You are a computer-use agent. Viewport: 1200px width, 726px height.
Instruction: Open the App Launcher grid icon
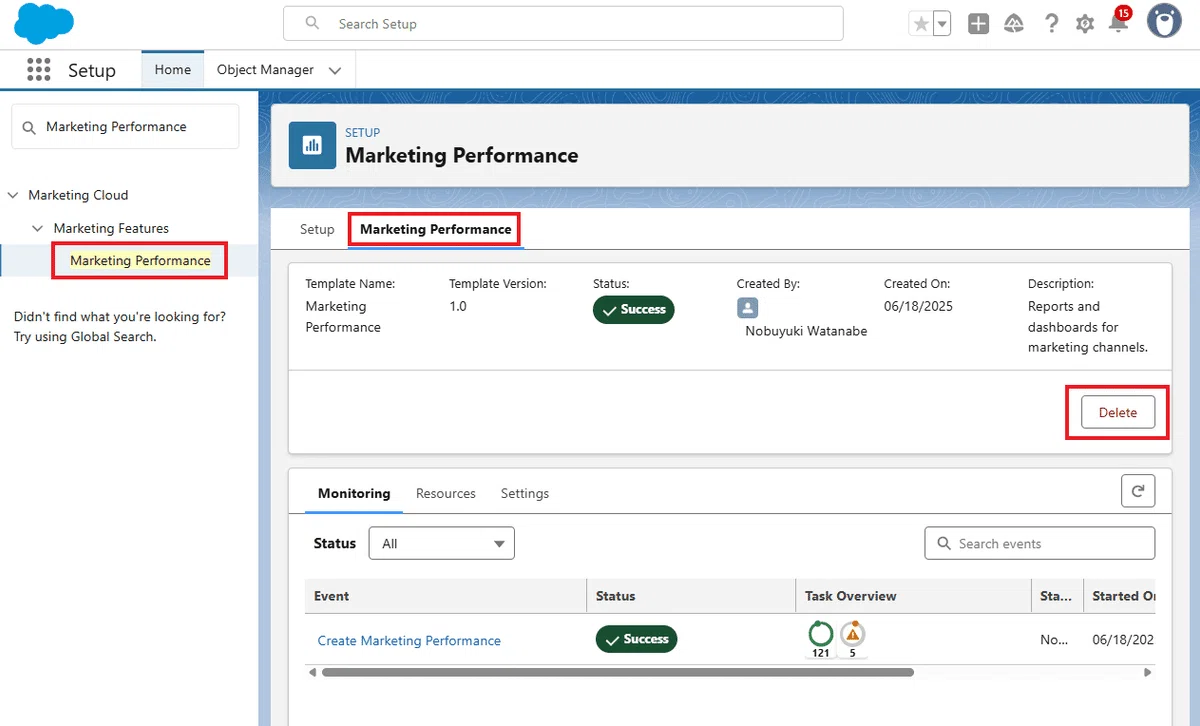click(x=39, y=69)
